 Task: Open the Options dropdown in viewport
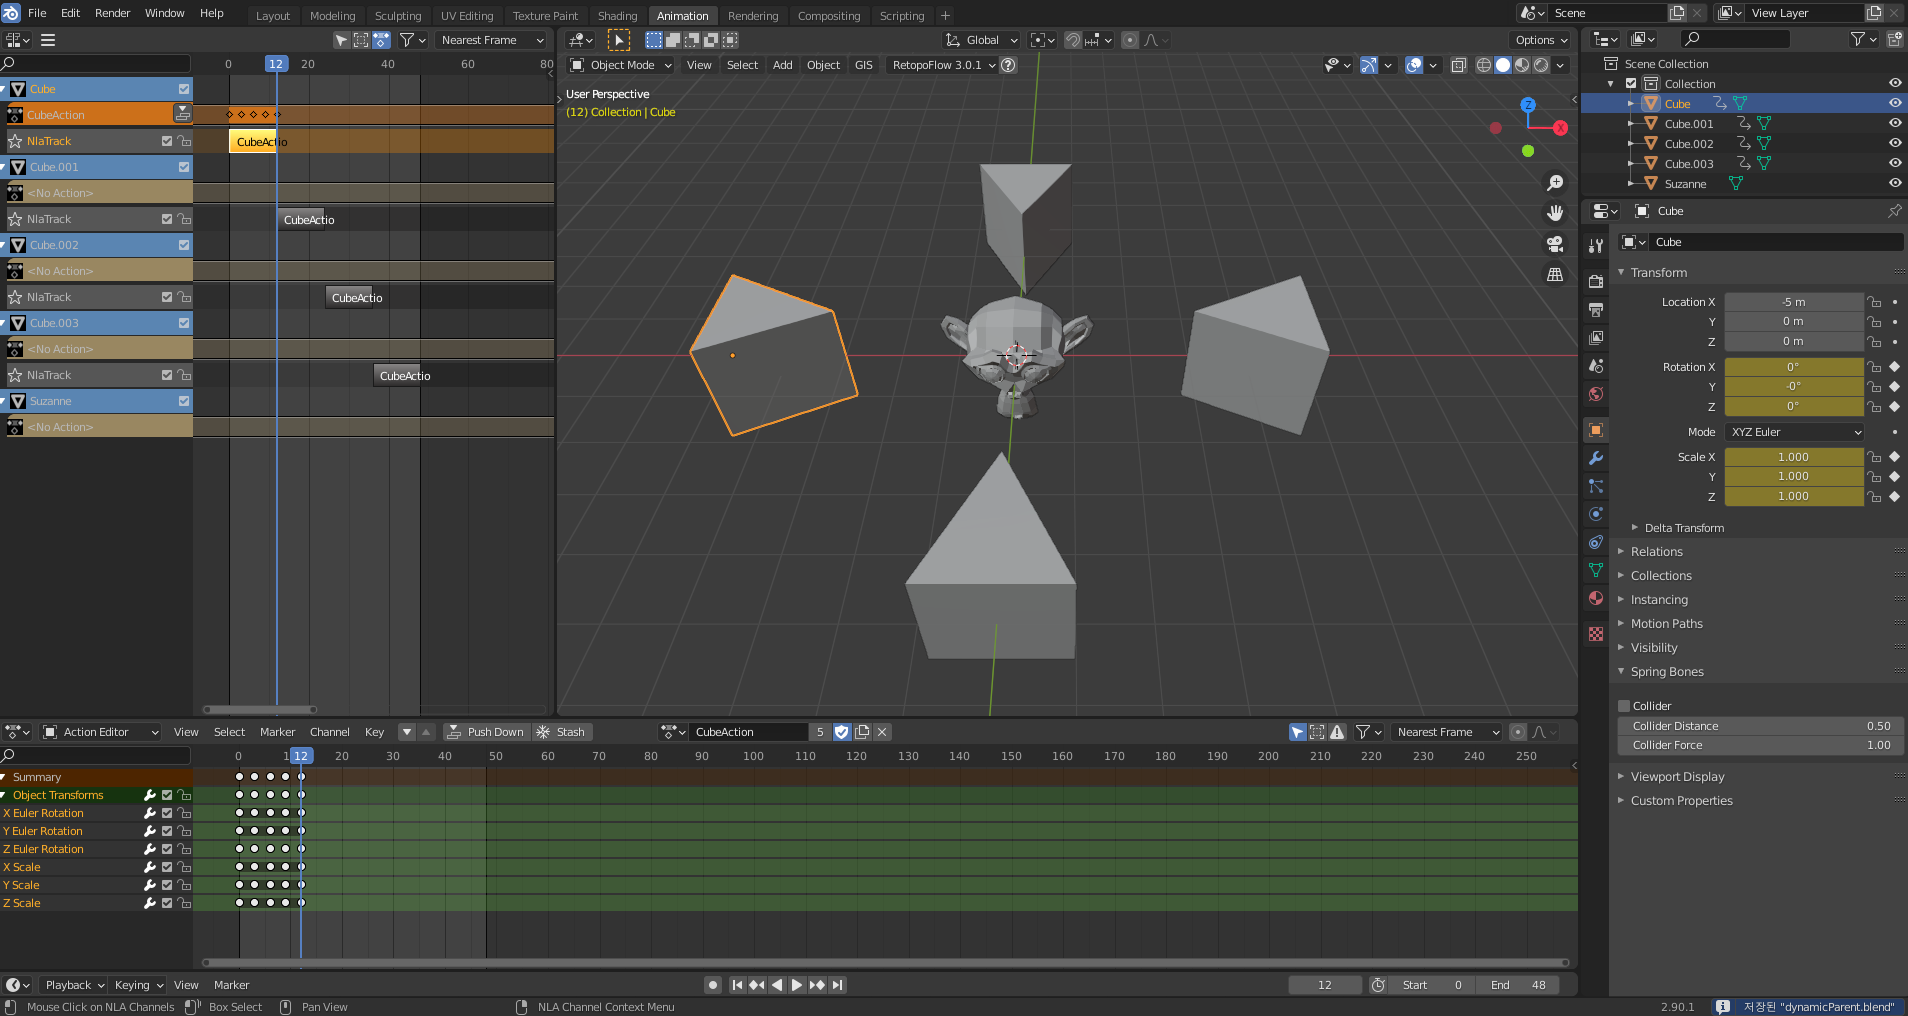tap(1541, 40)
